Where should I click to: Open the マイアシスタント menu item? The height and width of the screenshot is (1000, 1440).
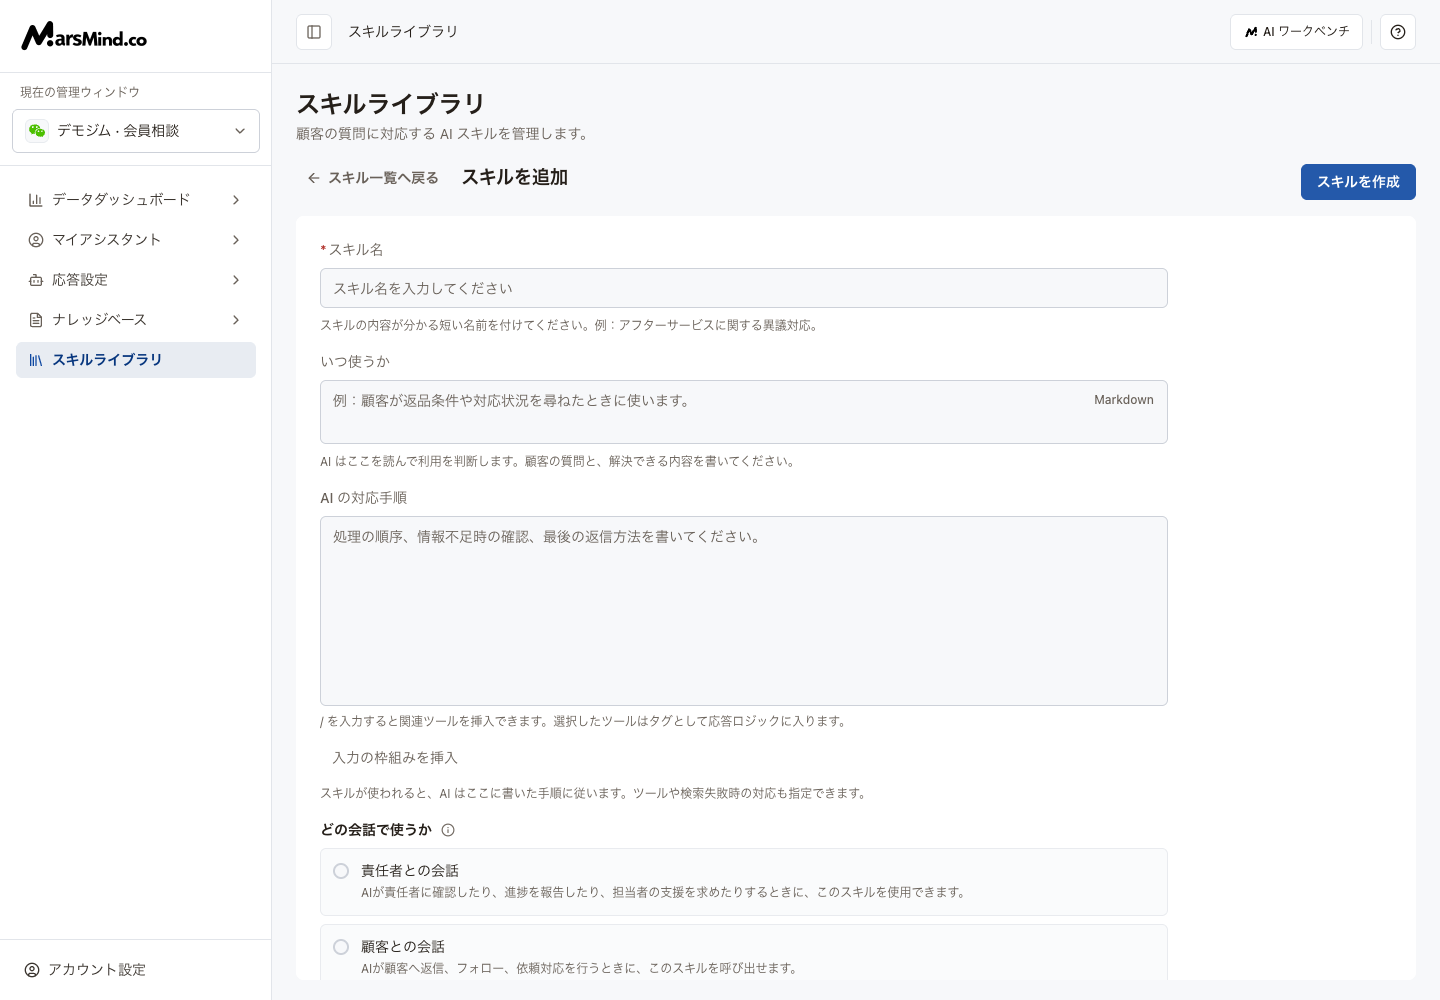pos(136,240)
